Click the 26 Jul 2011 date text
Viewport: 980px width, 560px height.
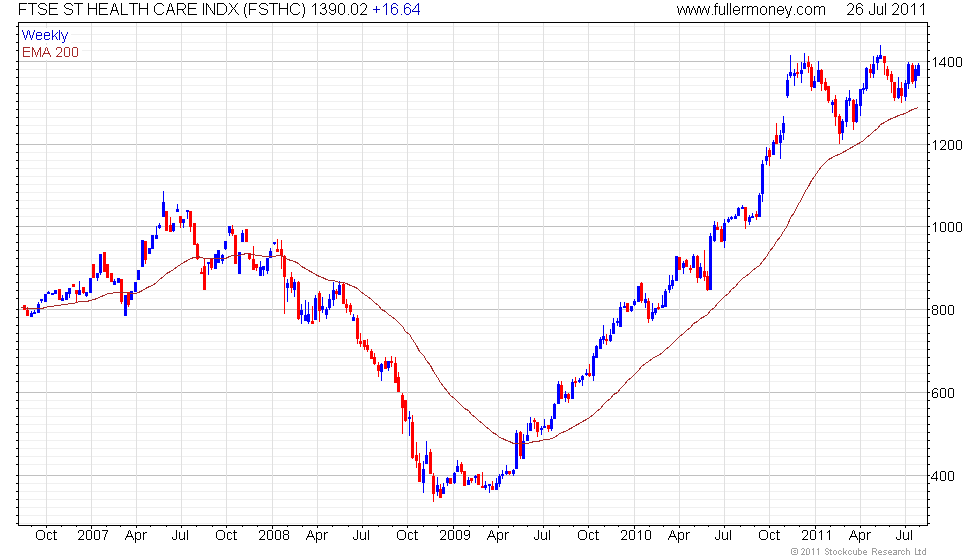point(886,9)
